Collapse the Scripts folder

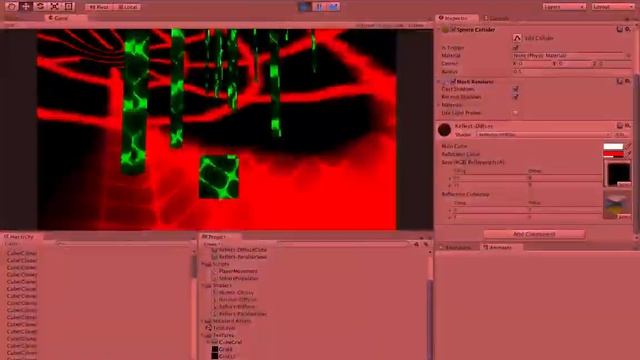pos(204,264)
